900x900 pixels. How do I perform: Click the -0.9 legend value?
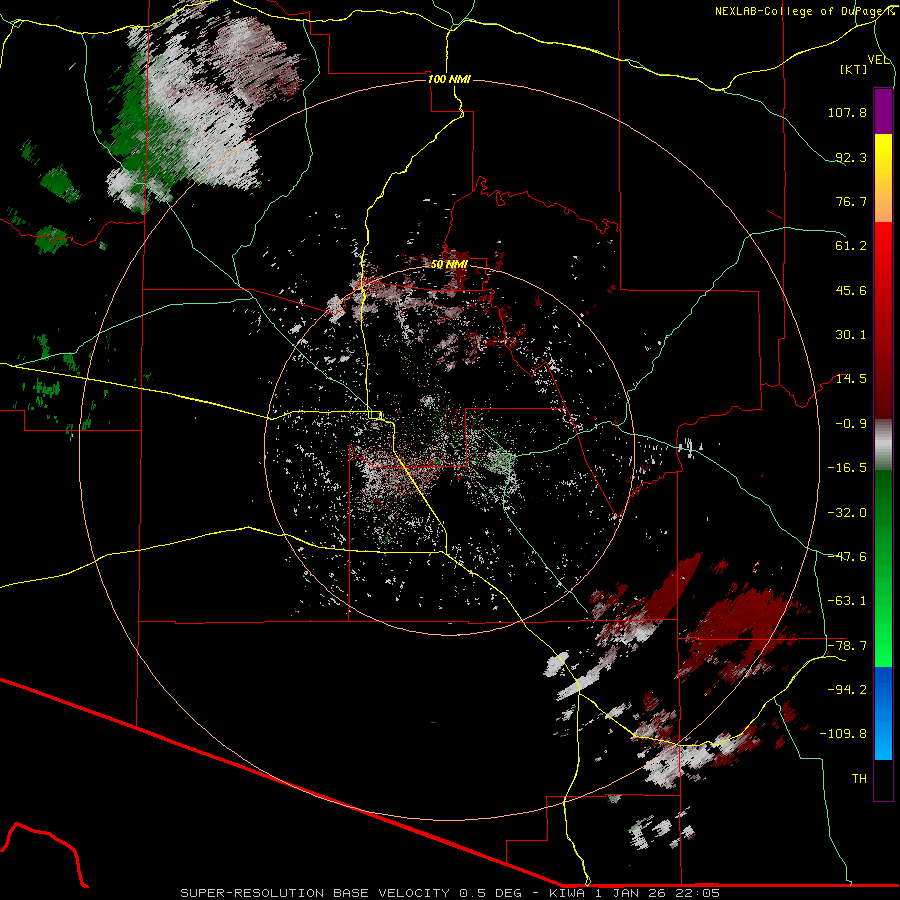click(851, 424)
